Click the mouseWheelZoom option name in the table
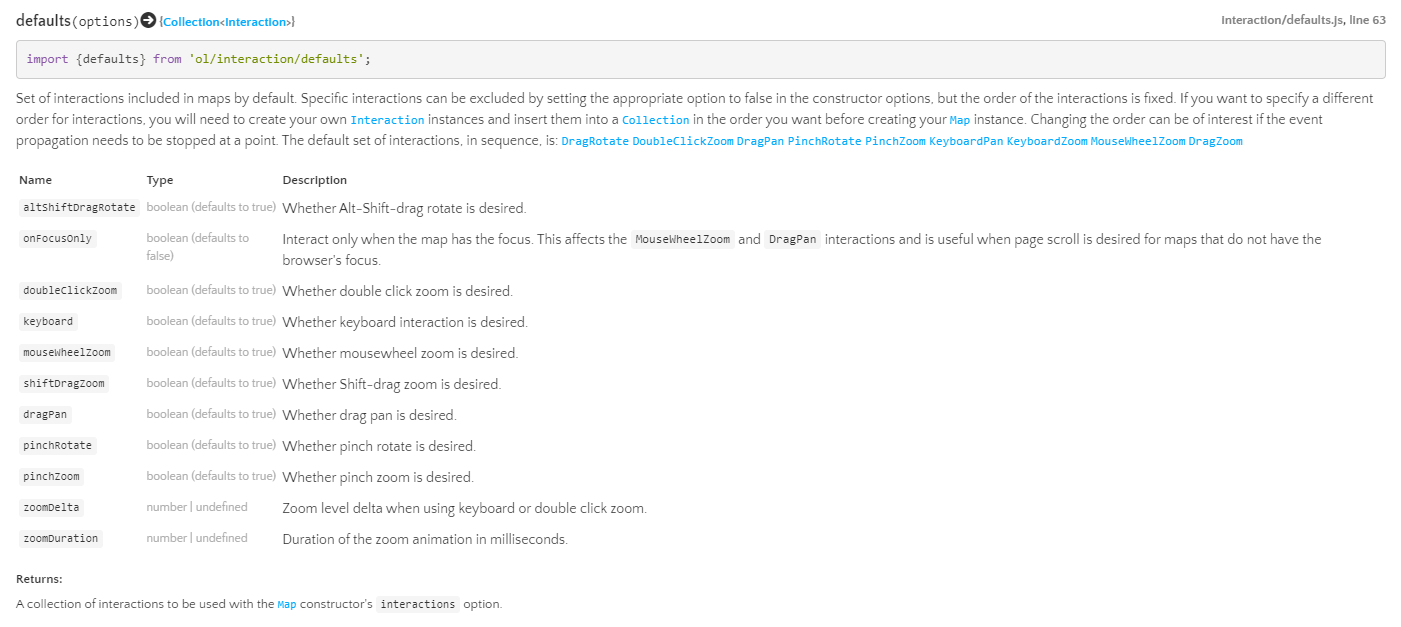Image resolution: width=1401 pixels, height=627 pixels. [67, 353]
